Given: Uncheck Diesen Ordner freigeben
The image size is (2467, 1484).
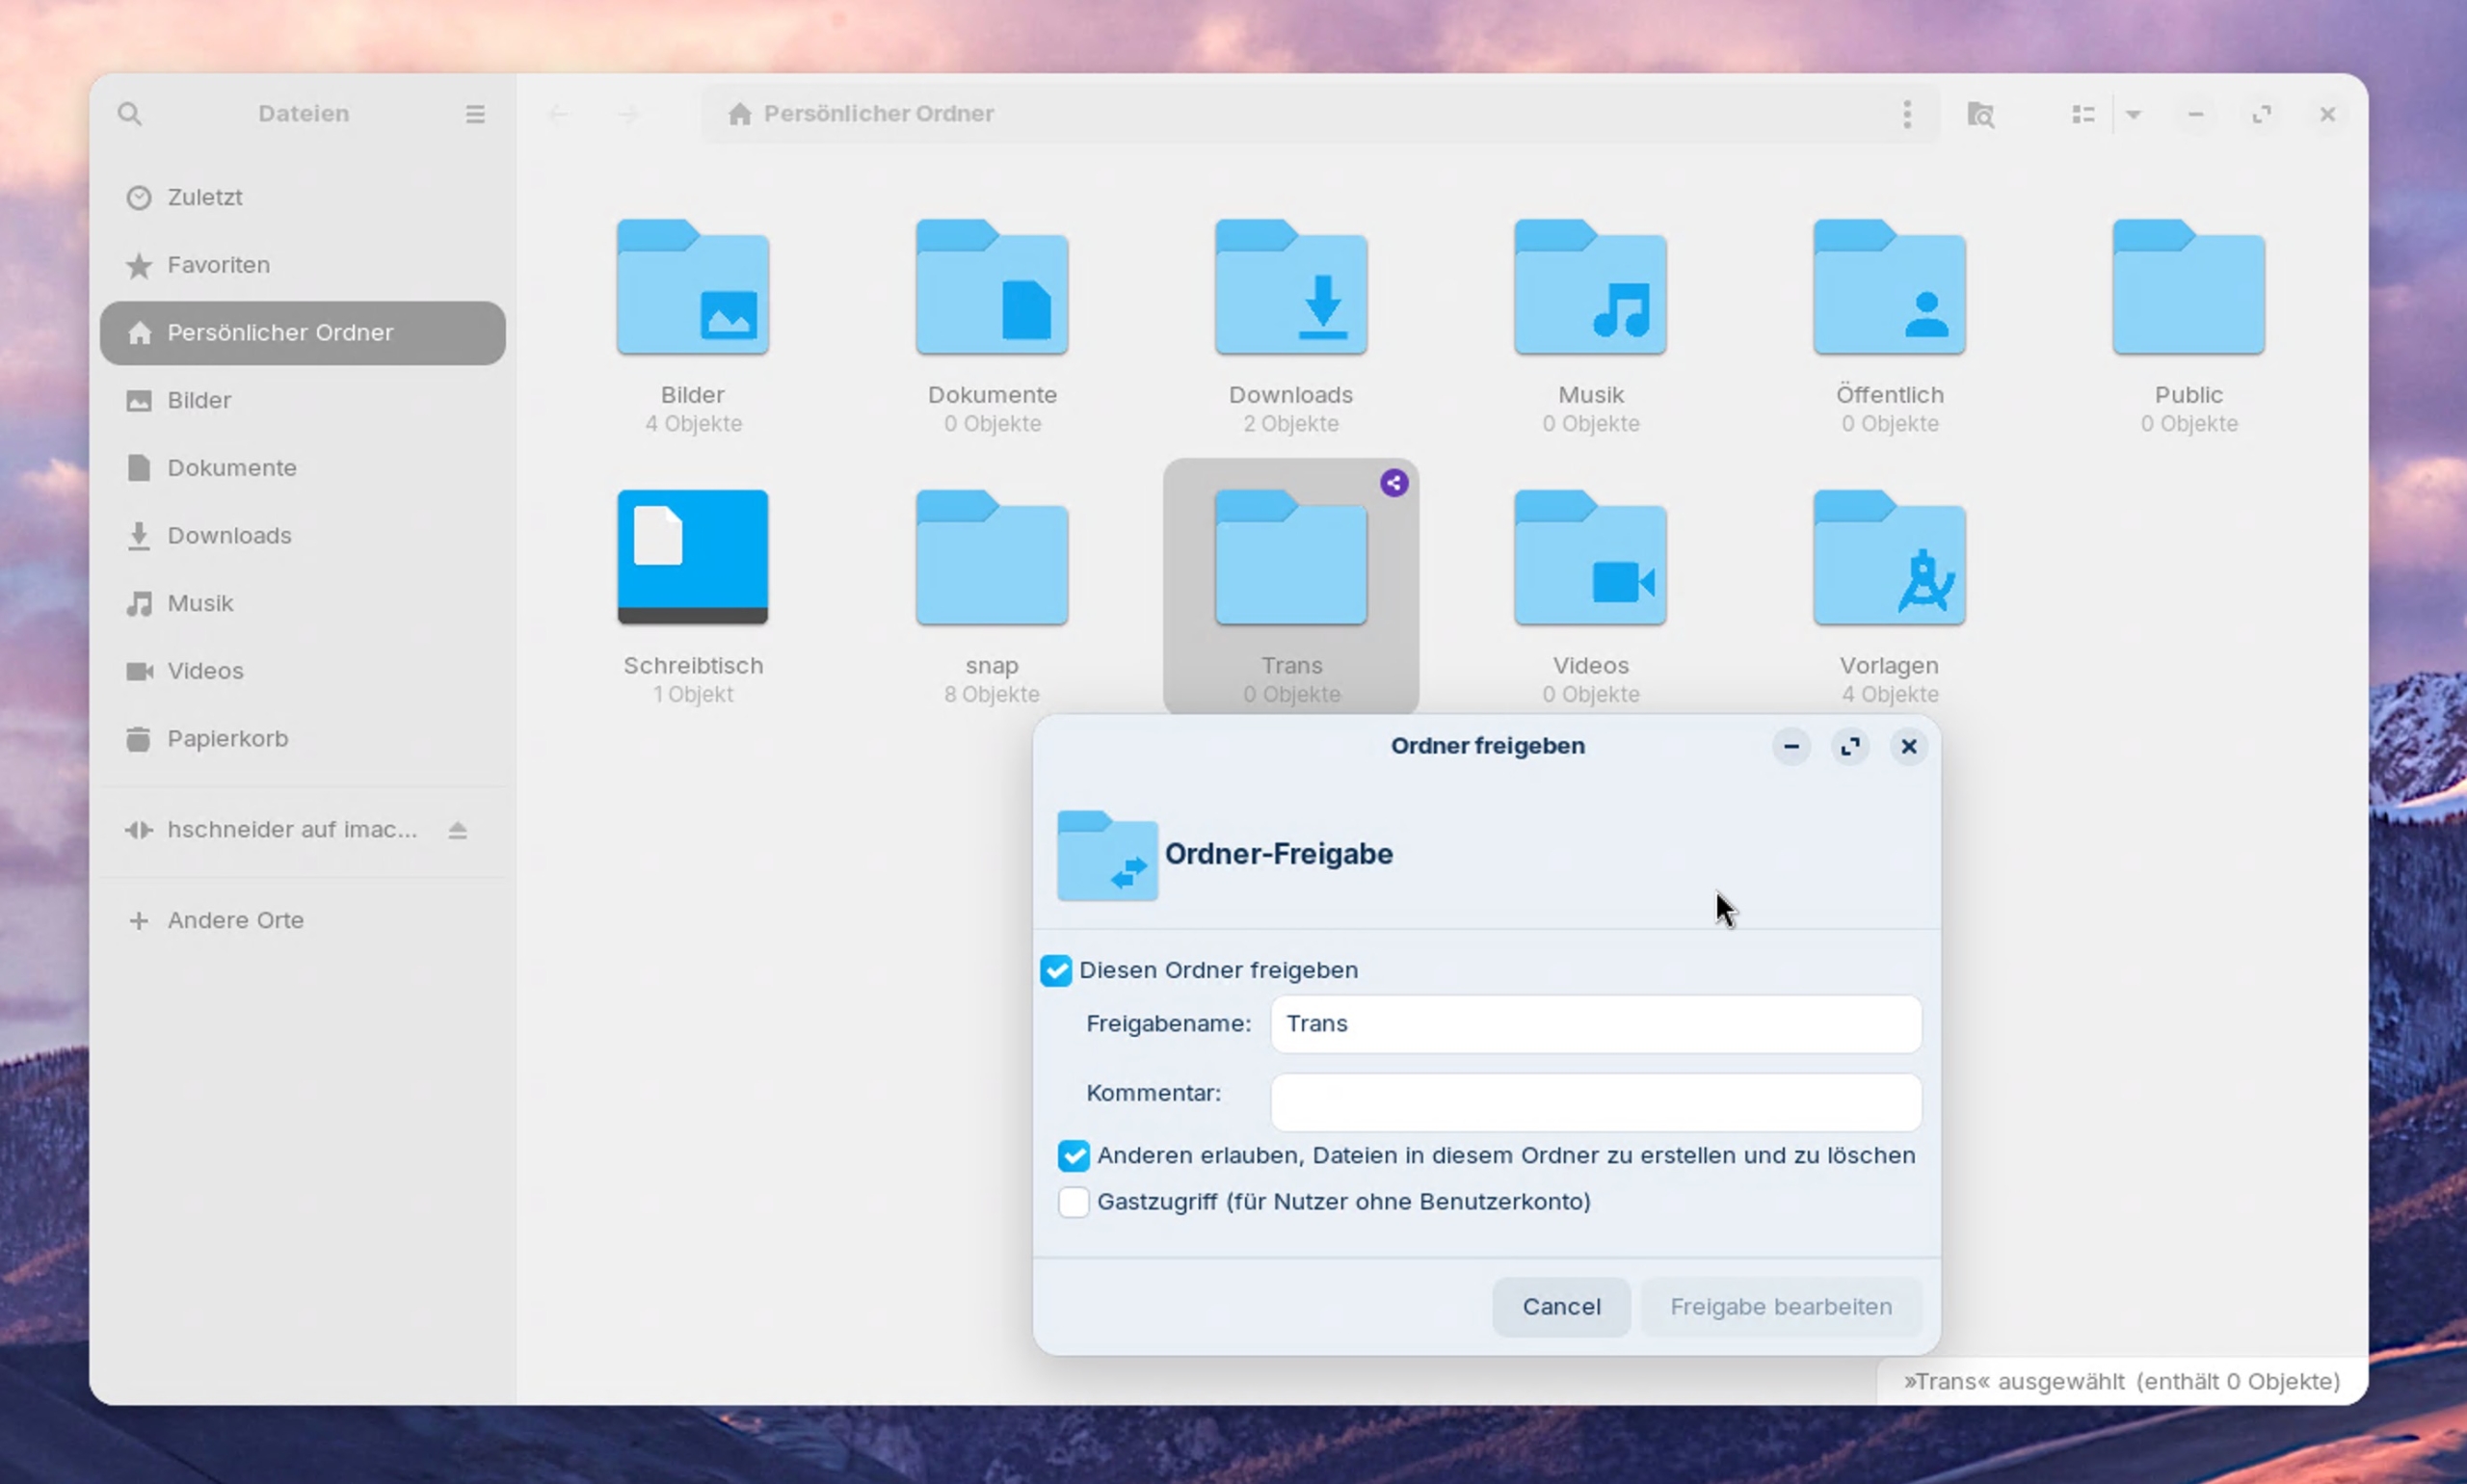Looking at the screenshot, I should tap(1057, 969).
